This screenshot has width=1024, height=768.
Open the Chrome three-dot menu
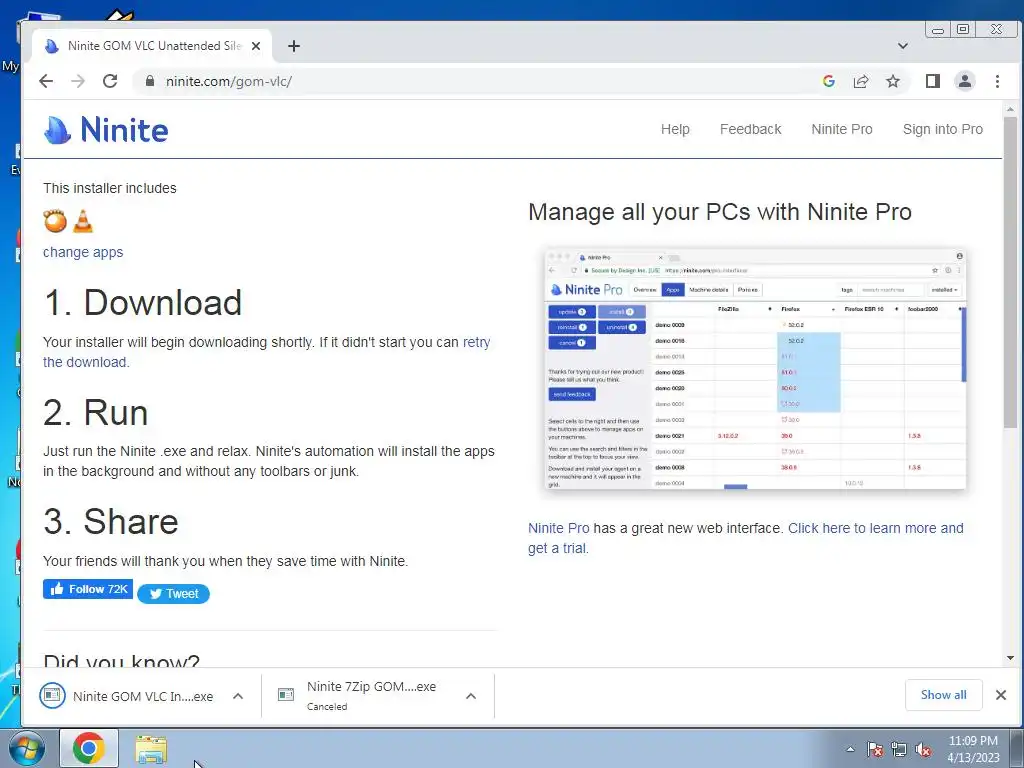[x=997, y=81]
